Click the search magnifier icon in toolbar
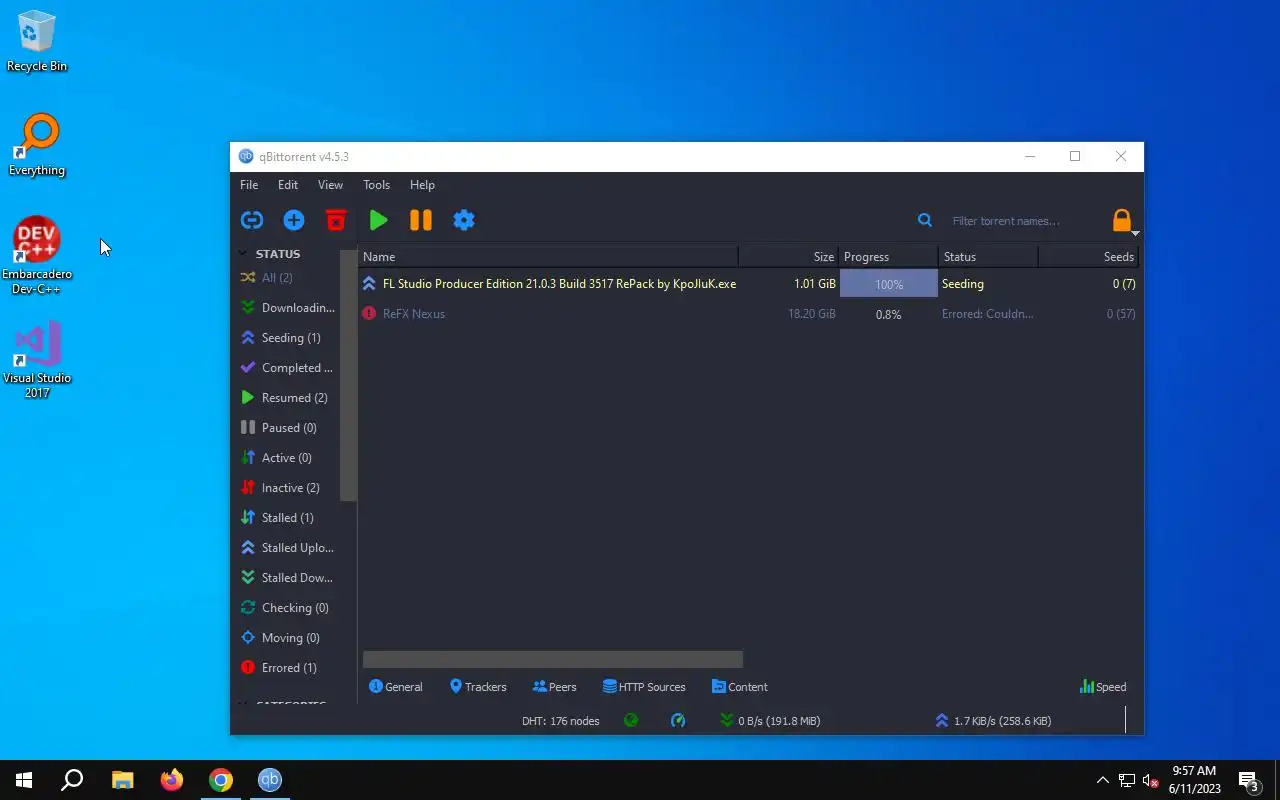 [925, 220]
